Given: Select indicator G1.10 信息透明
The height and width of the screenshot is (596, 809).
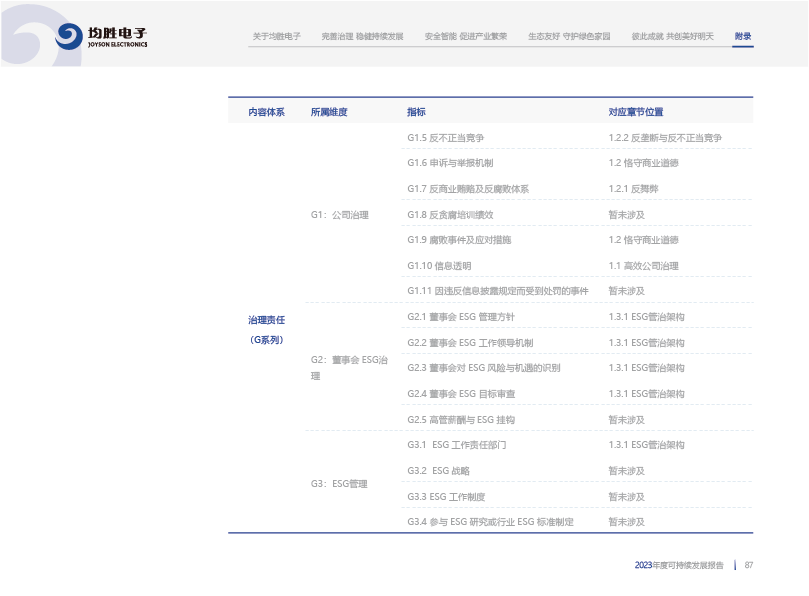Looking at the screenshot, I should [439, 266].
